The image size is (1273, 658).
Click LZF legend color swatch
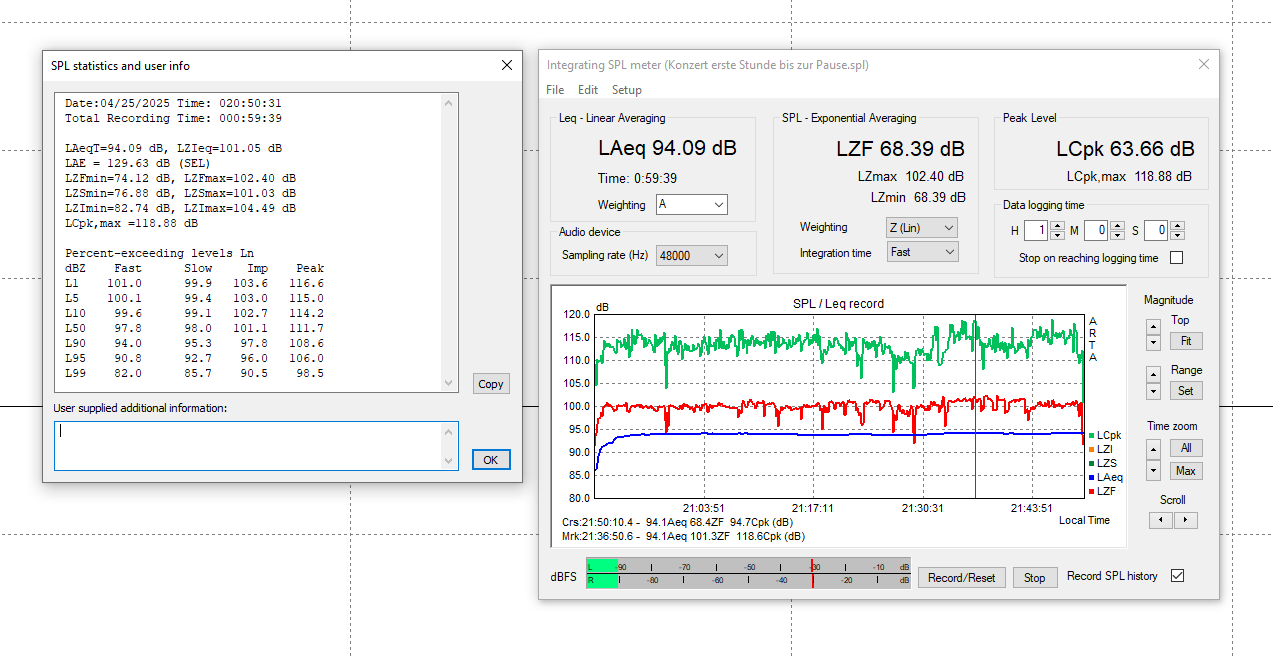[1091, 491]
